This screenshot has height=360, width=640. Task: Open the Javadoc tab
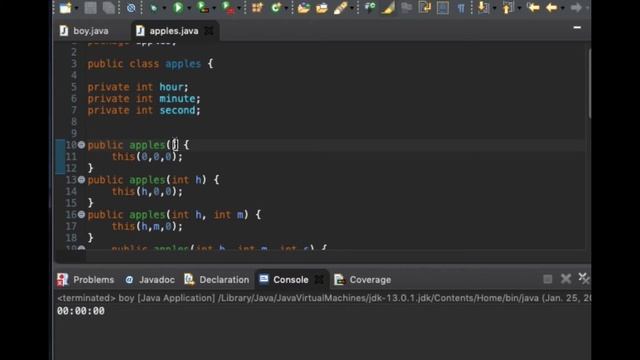[150, 280]
